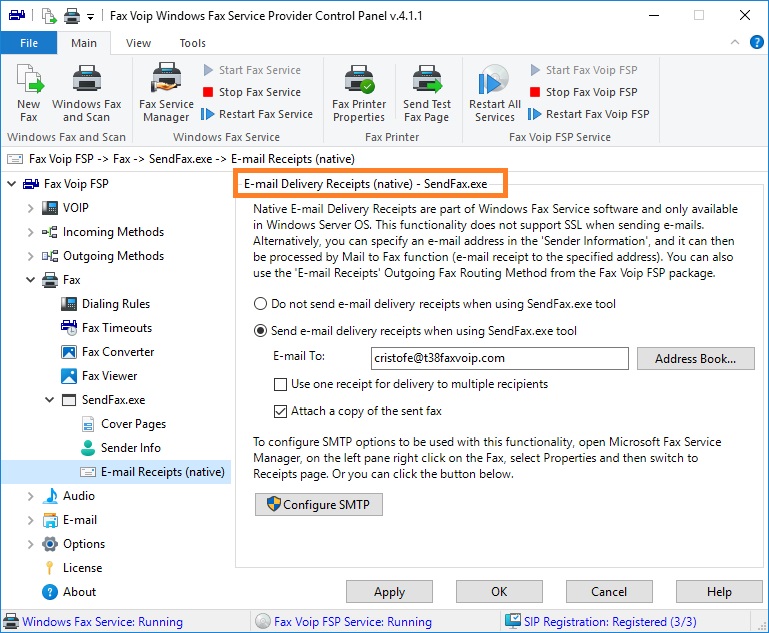This screenshot has height=633, width=769.
Task: Choose Do not send e-mail delivery receipts
Action: (260, 304)
